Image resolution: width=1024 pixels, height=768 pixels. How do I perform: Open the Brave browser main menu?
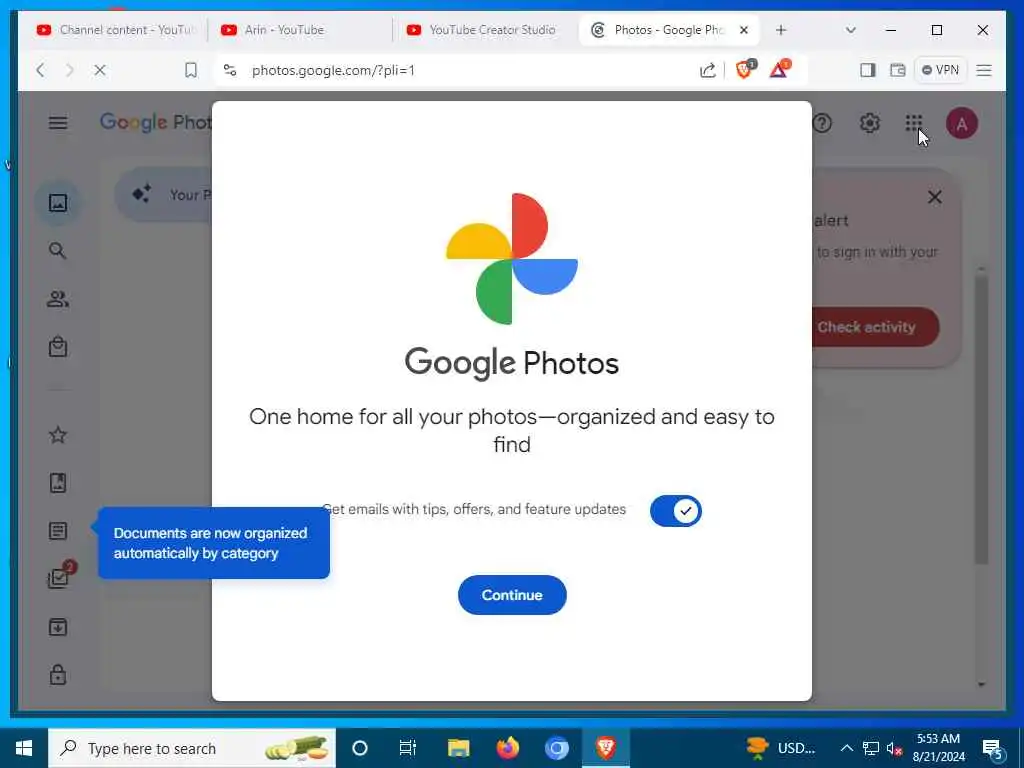point(984,70)
